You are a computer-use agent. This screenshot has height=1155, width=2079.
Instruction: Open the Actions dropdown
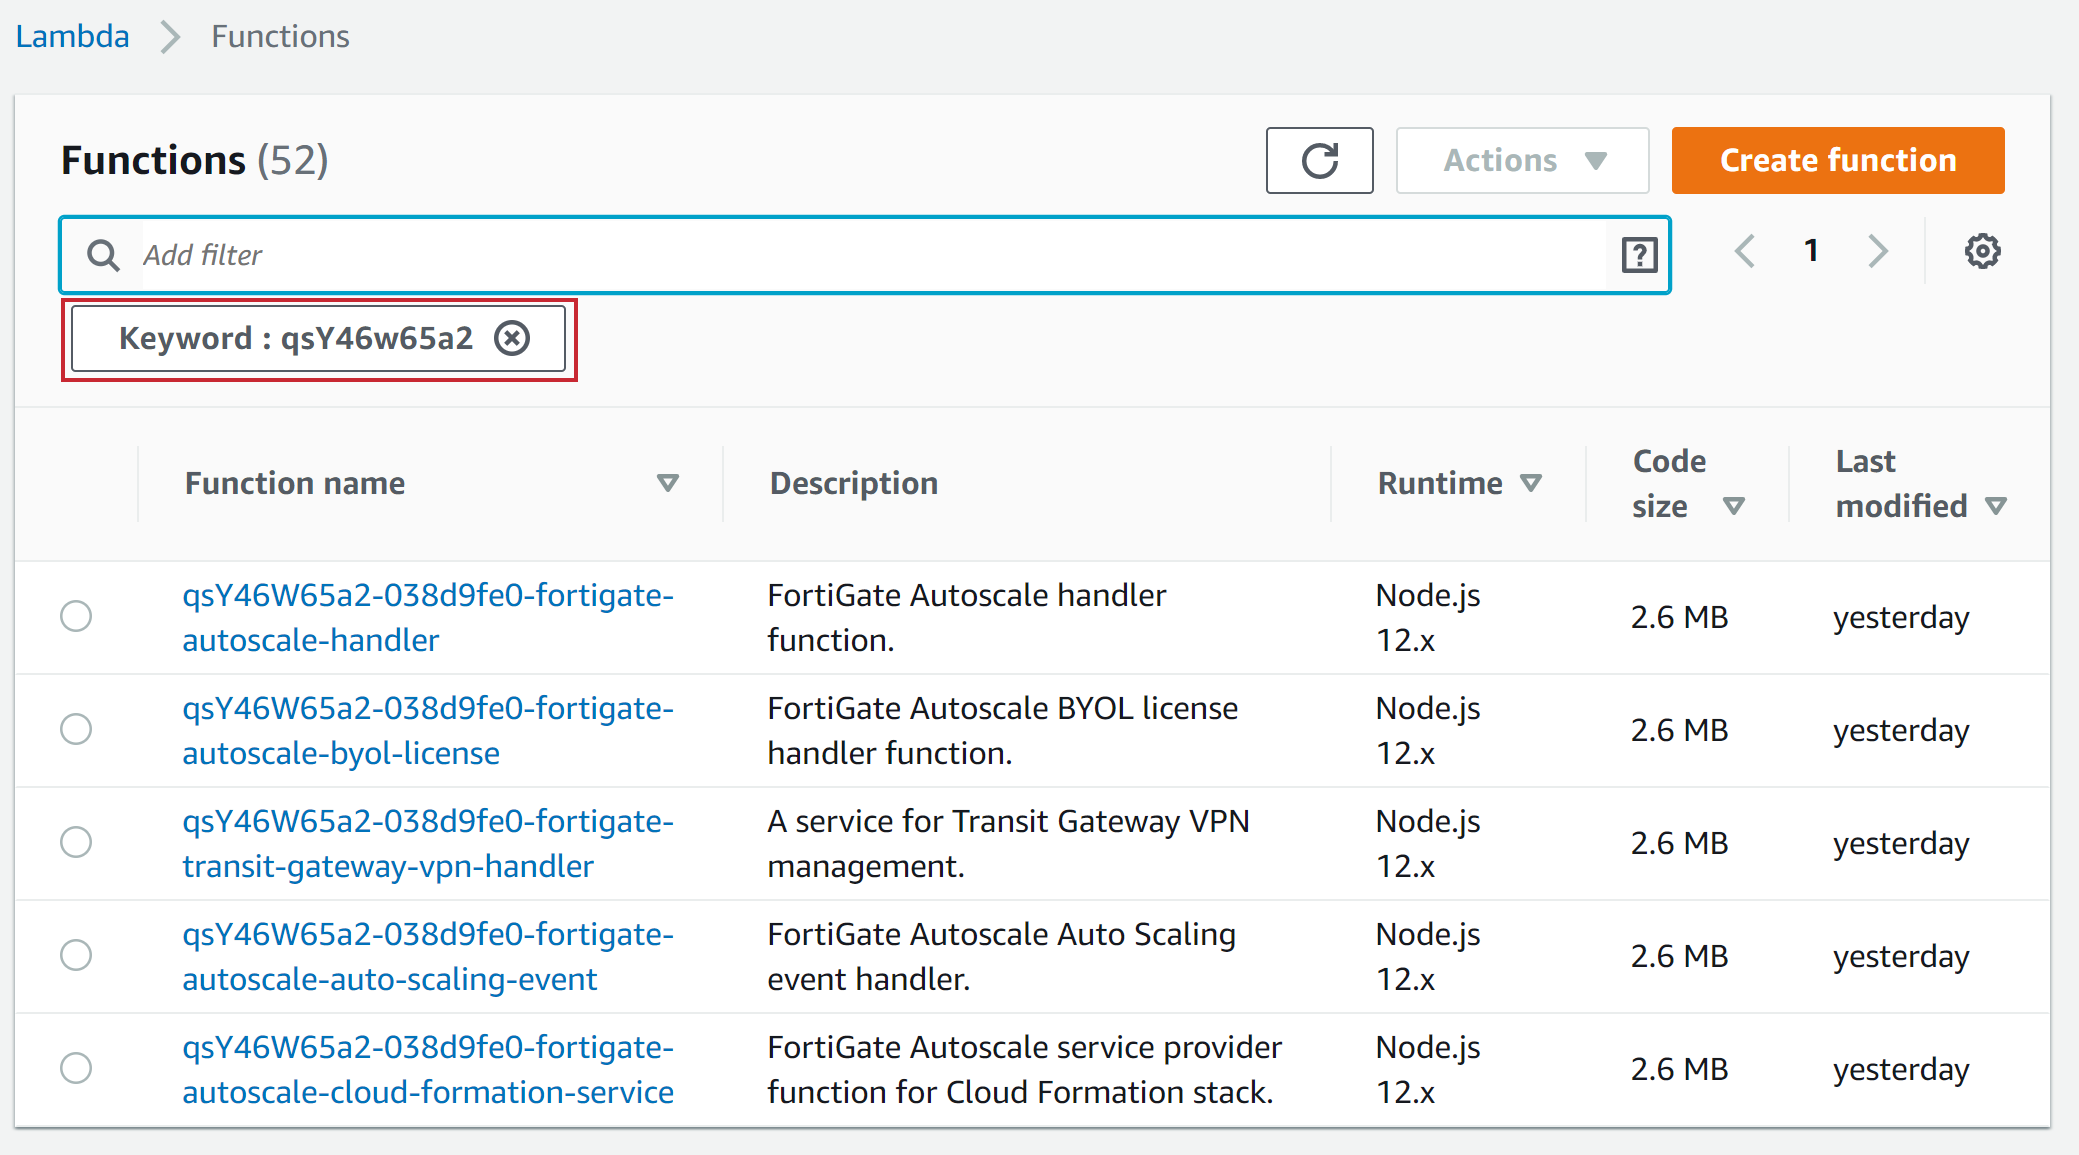[1521, 160]
